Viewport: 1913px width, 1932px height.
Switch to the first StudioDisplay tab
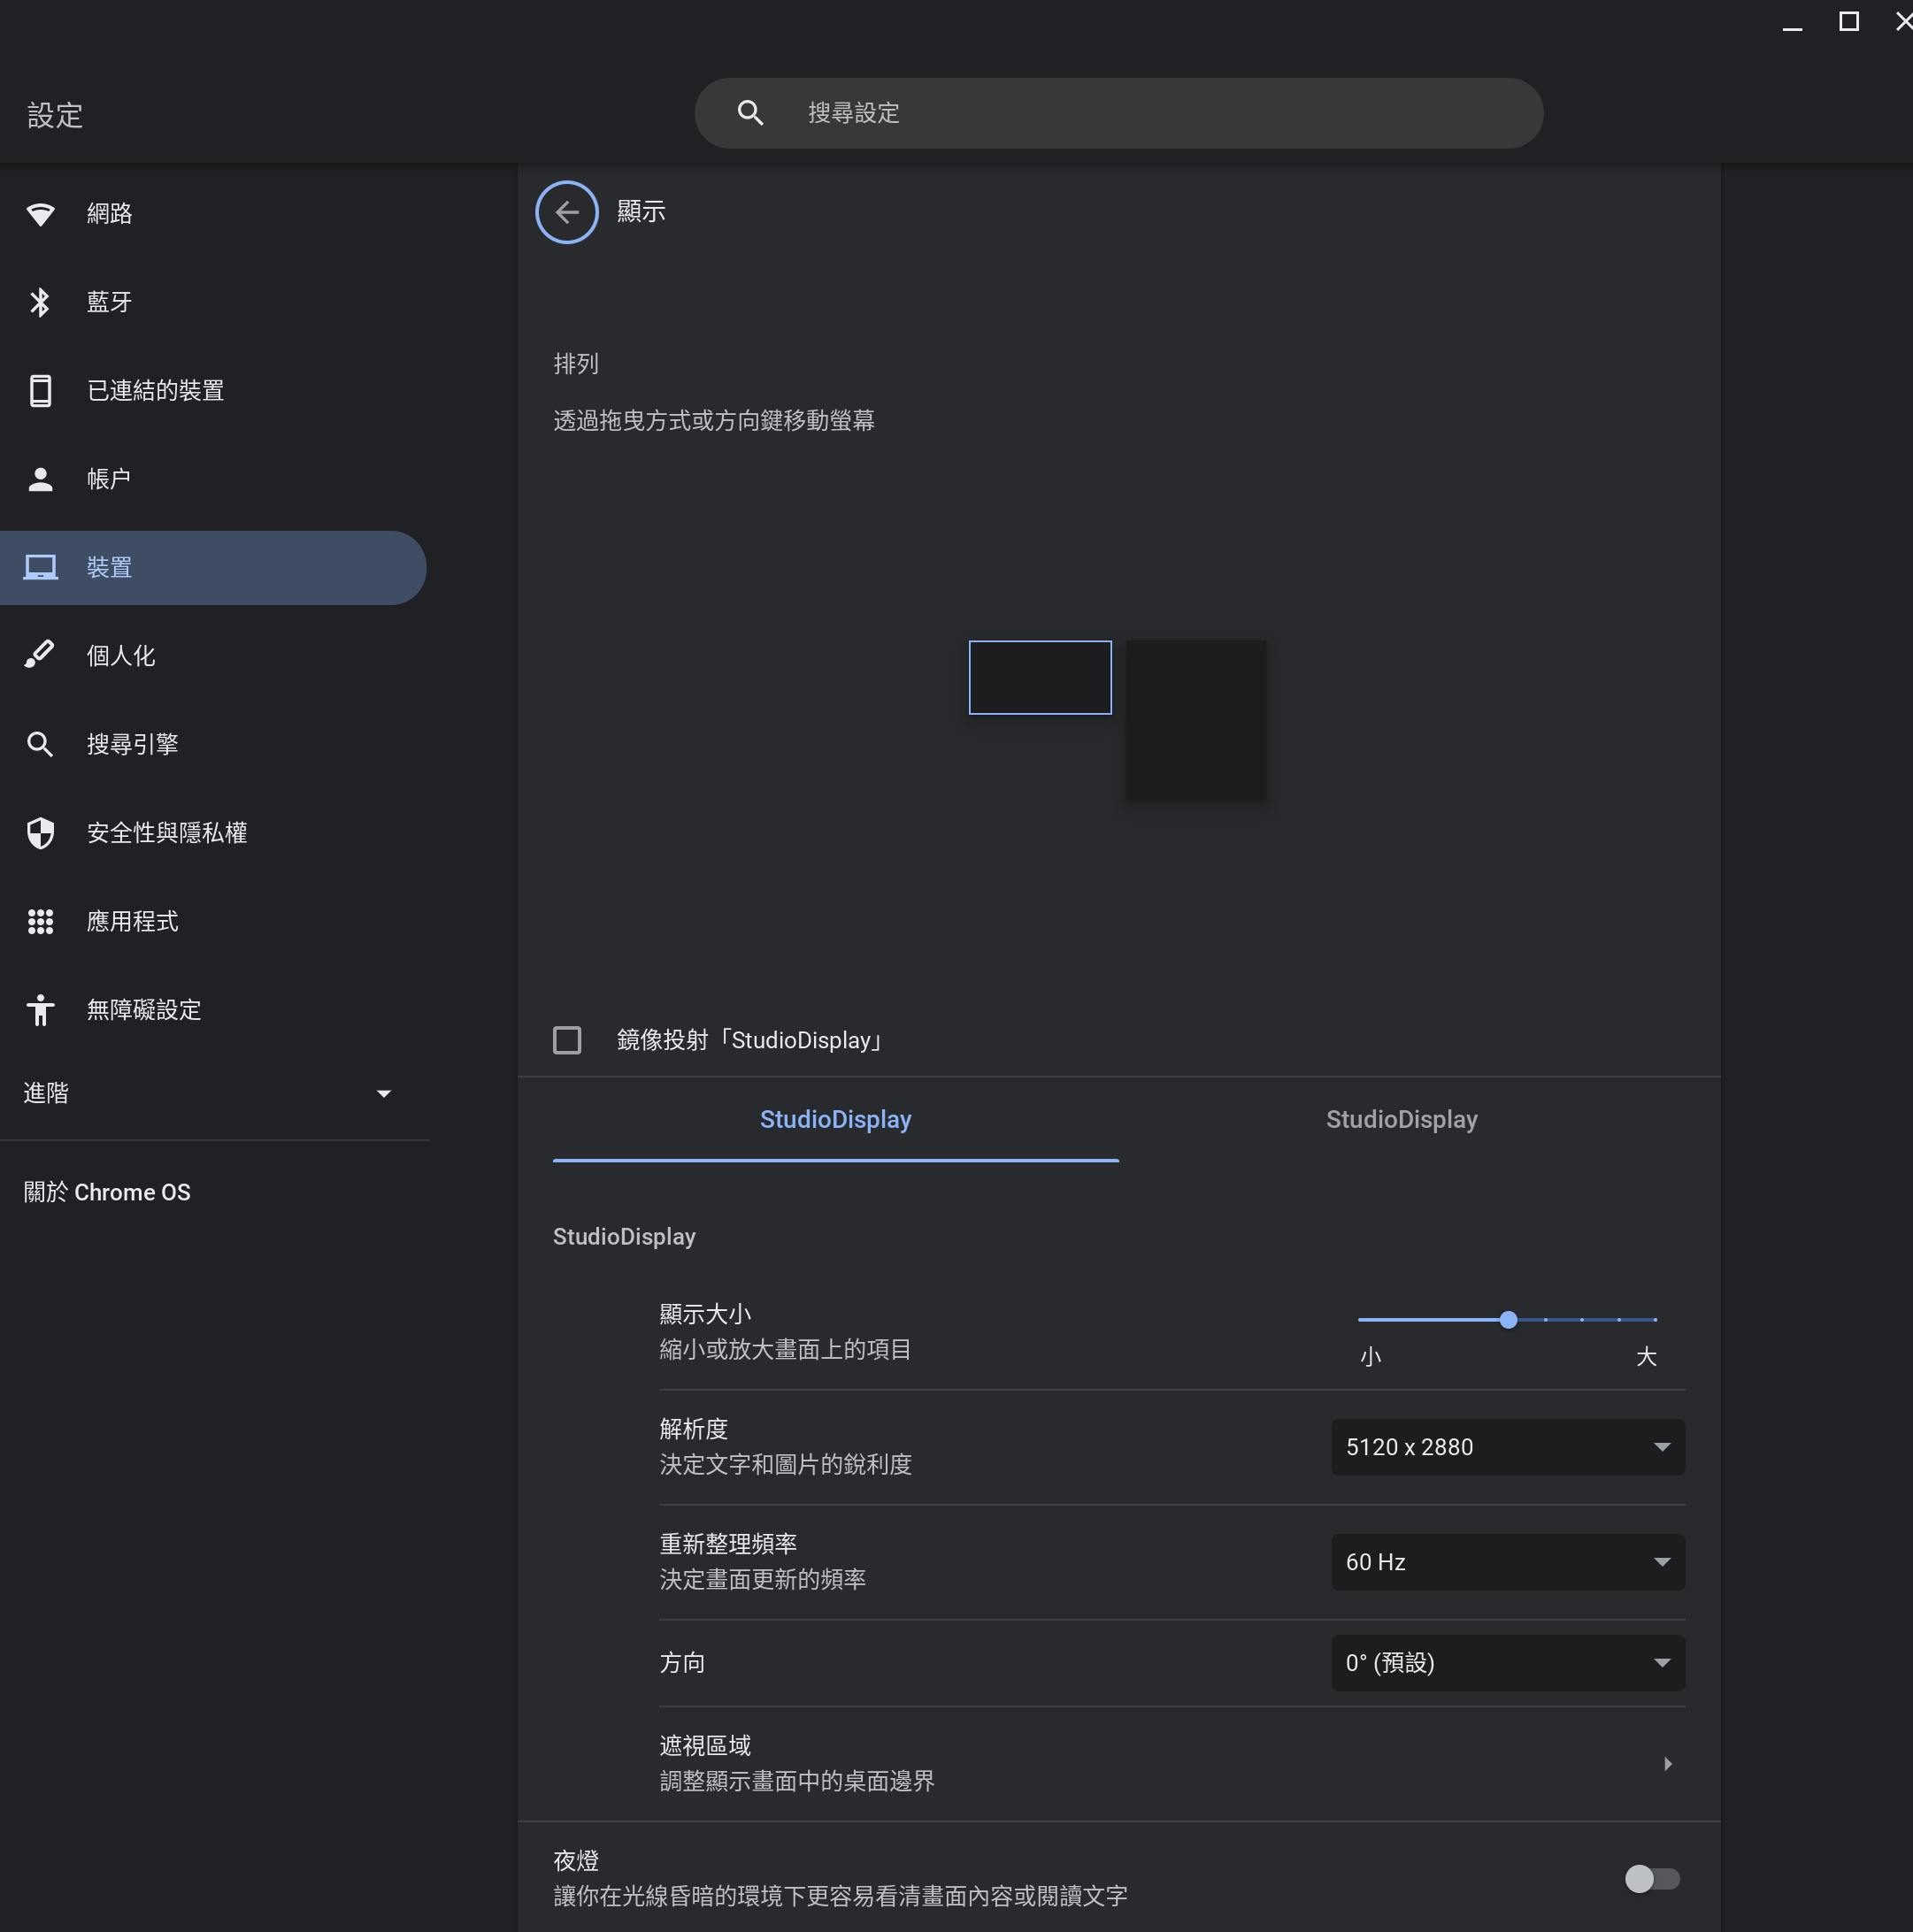836,1120
